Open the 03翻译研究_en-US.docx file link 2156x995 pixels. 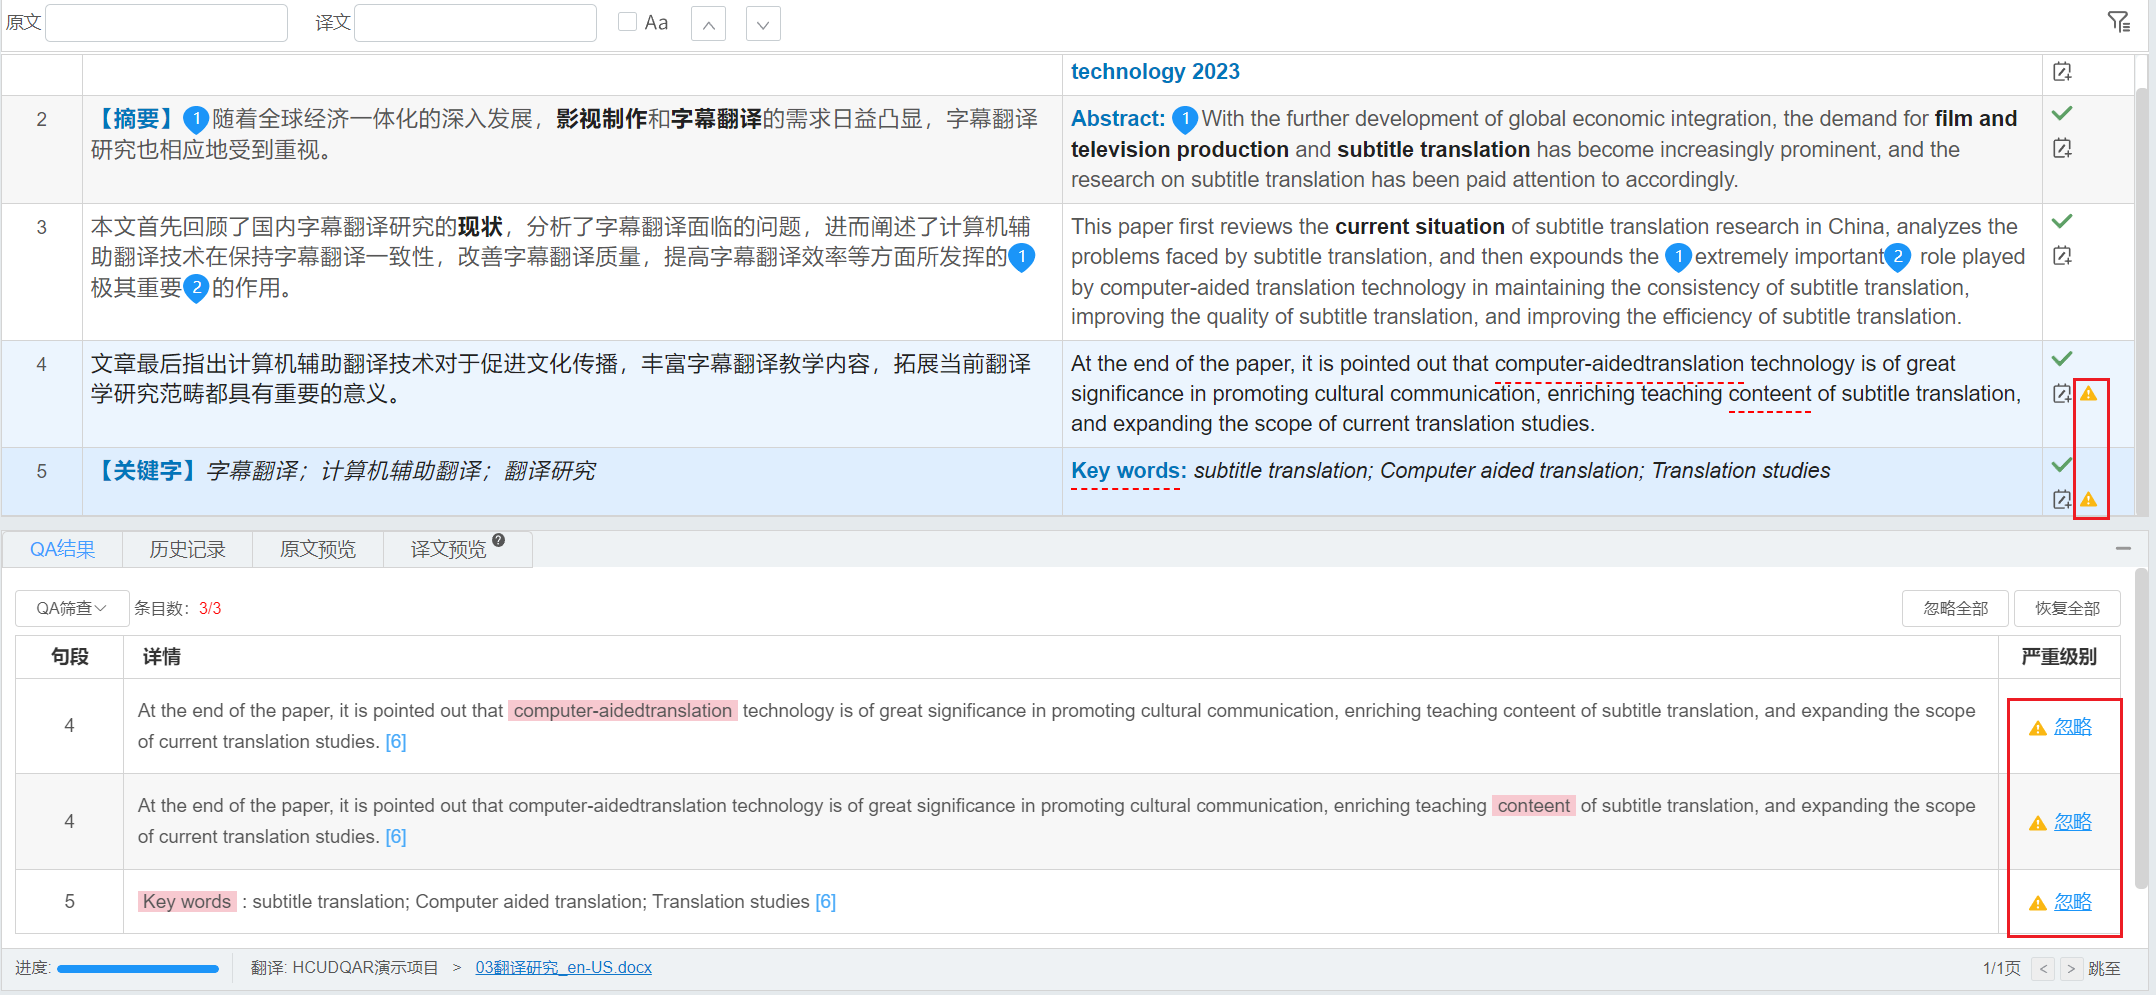pyautogui.click(x=563, y=967)
